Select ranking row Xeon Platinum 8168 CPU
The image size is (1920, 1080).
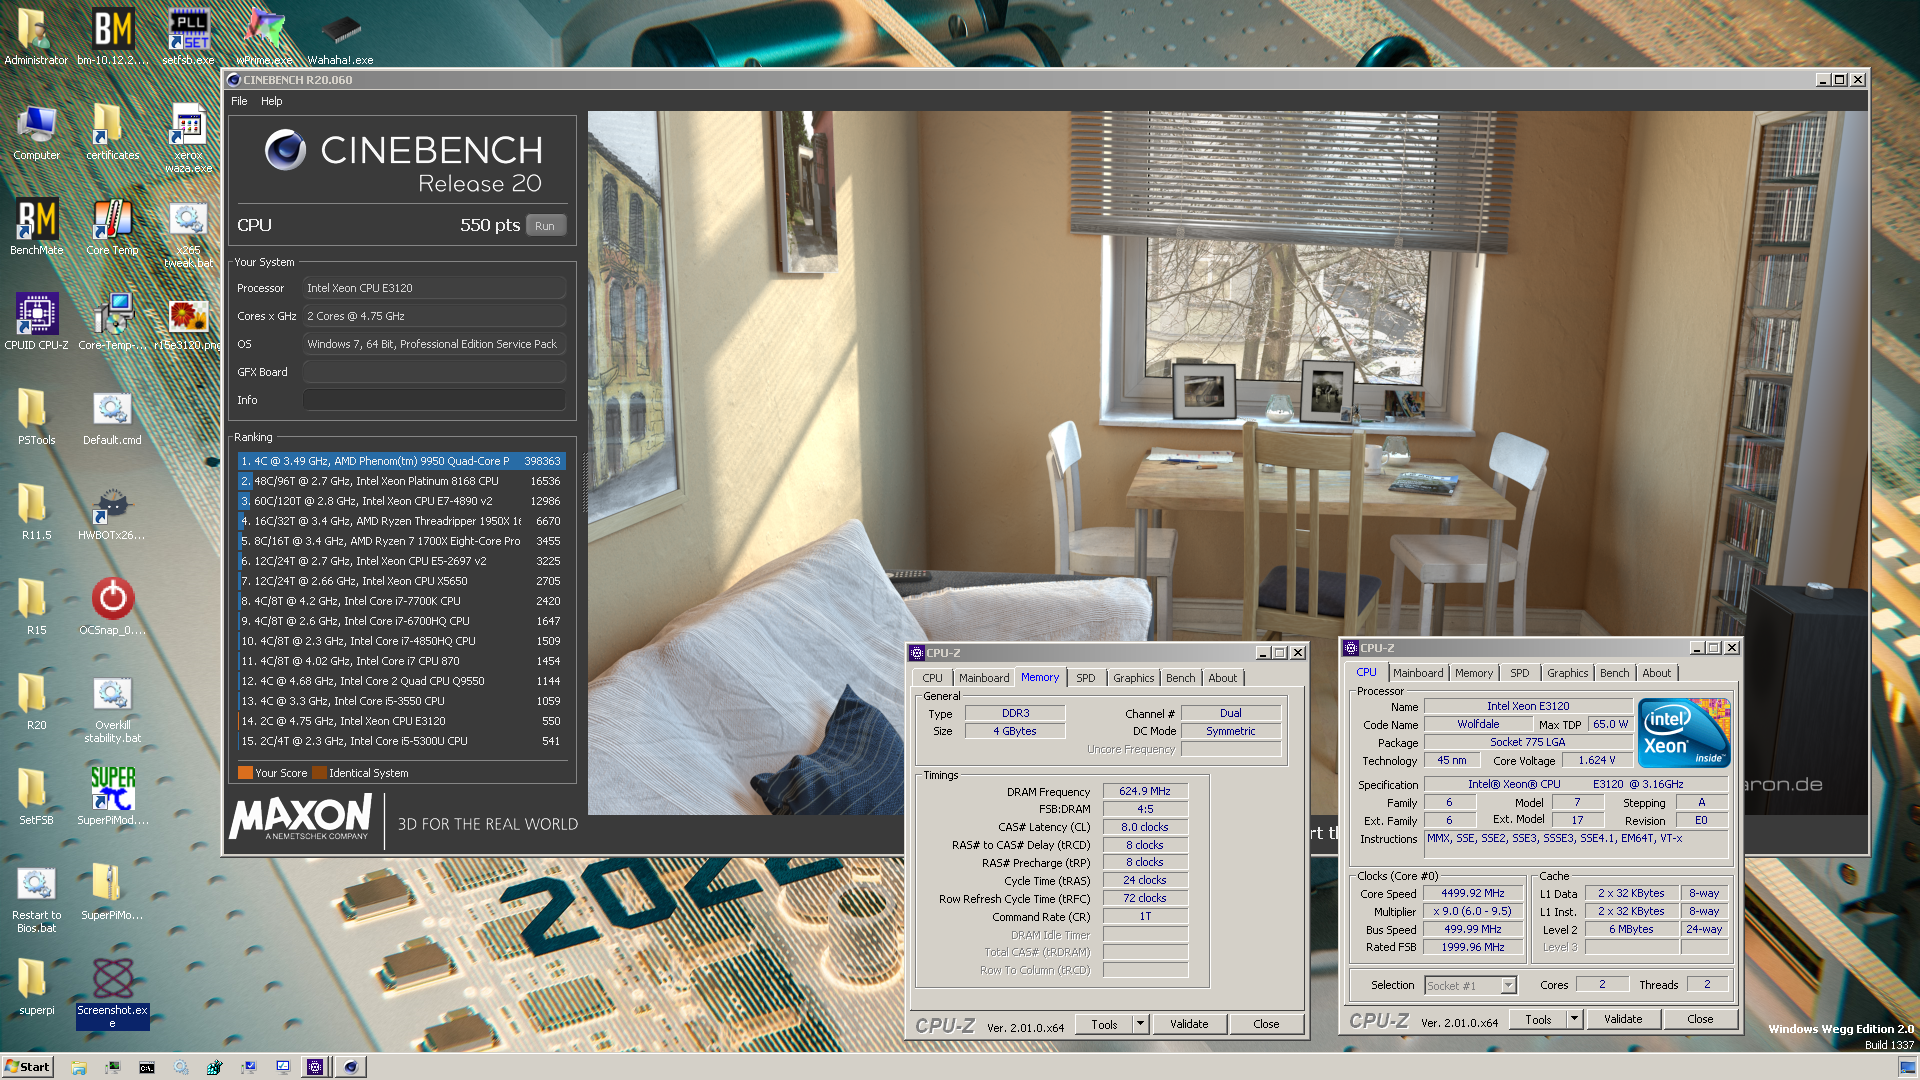(401, 481)
